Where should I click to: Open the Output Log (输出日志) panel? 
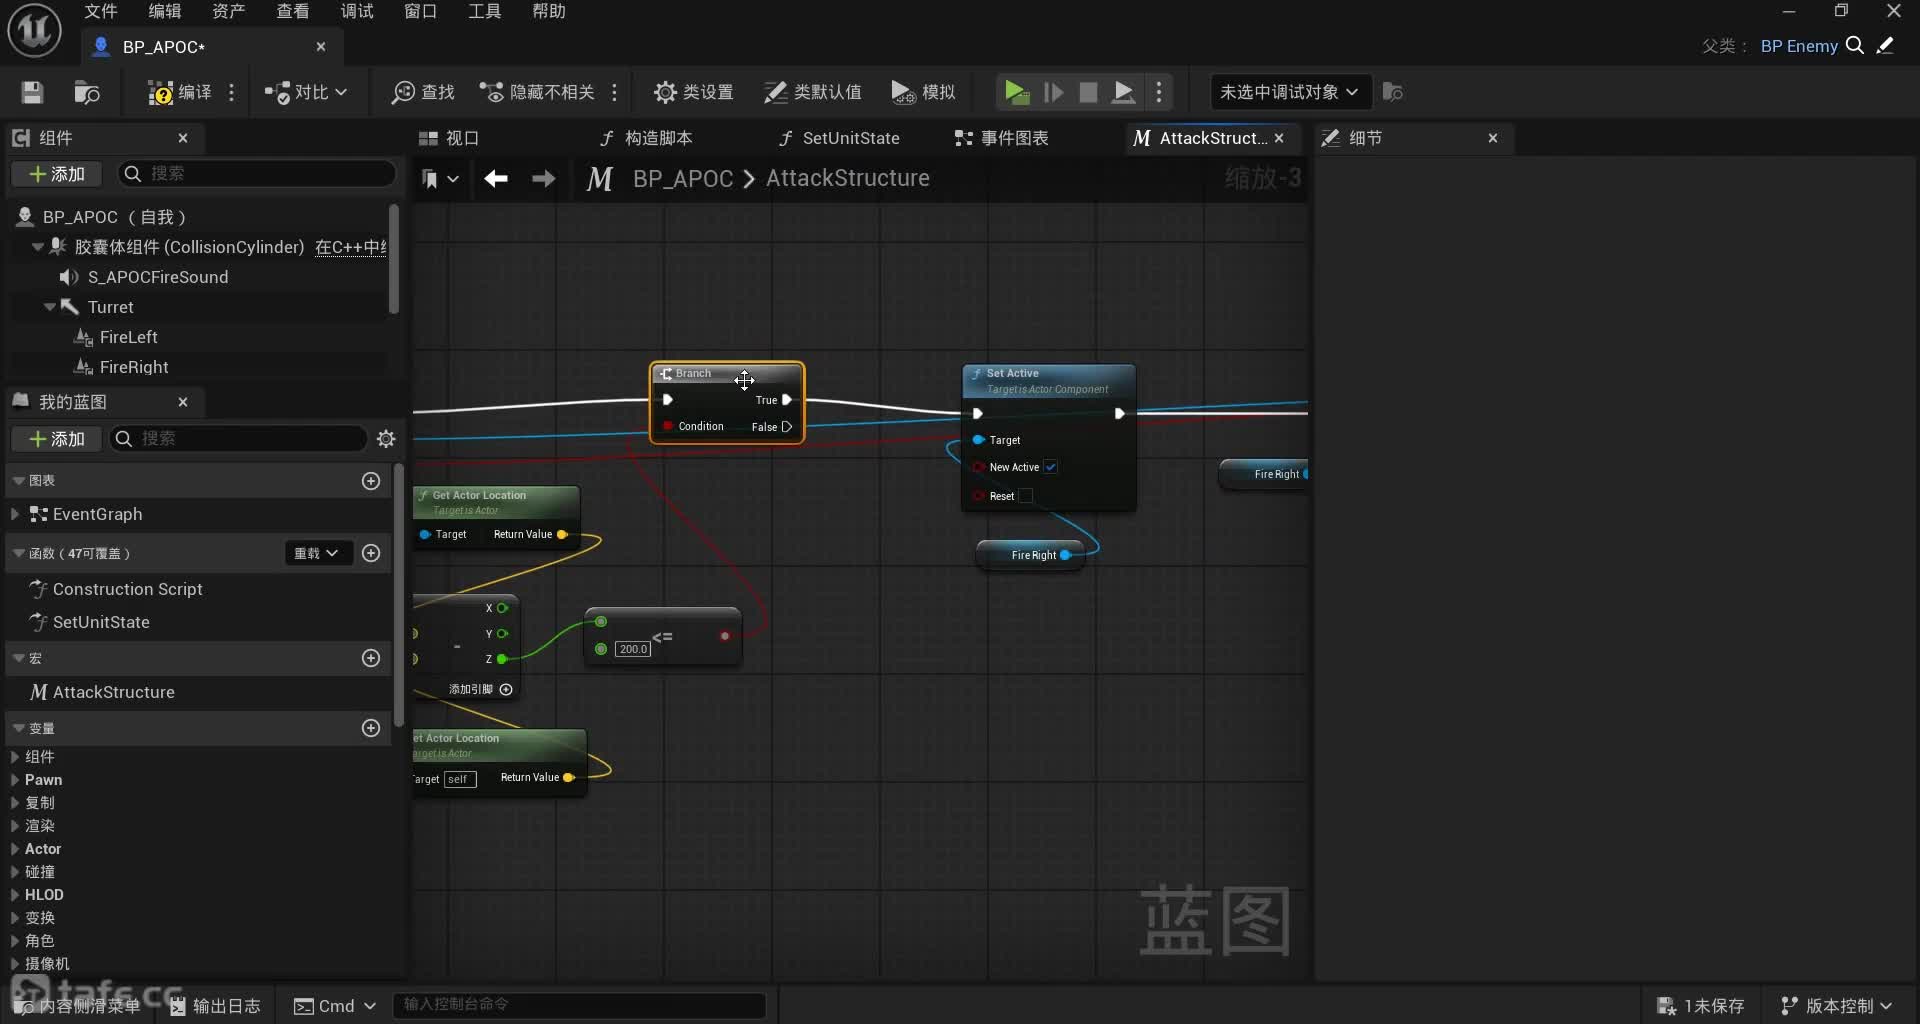(x=215, y=1006)
